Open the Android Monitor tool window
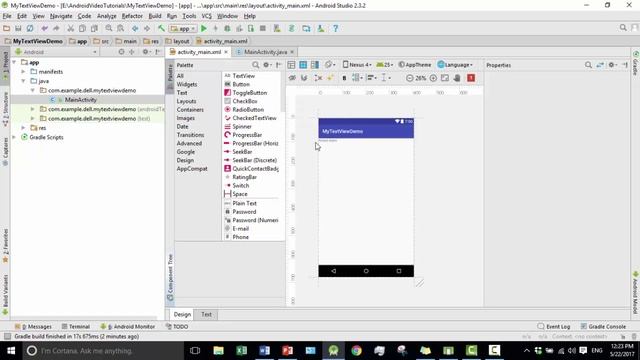Viewport: 640px width, 360px height. pyautogui.click(x=128, y=327)
